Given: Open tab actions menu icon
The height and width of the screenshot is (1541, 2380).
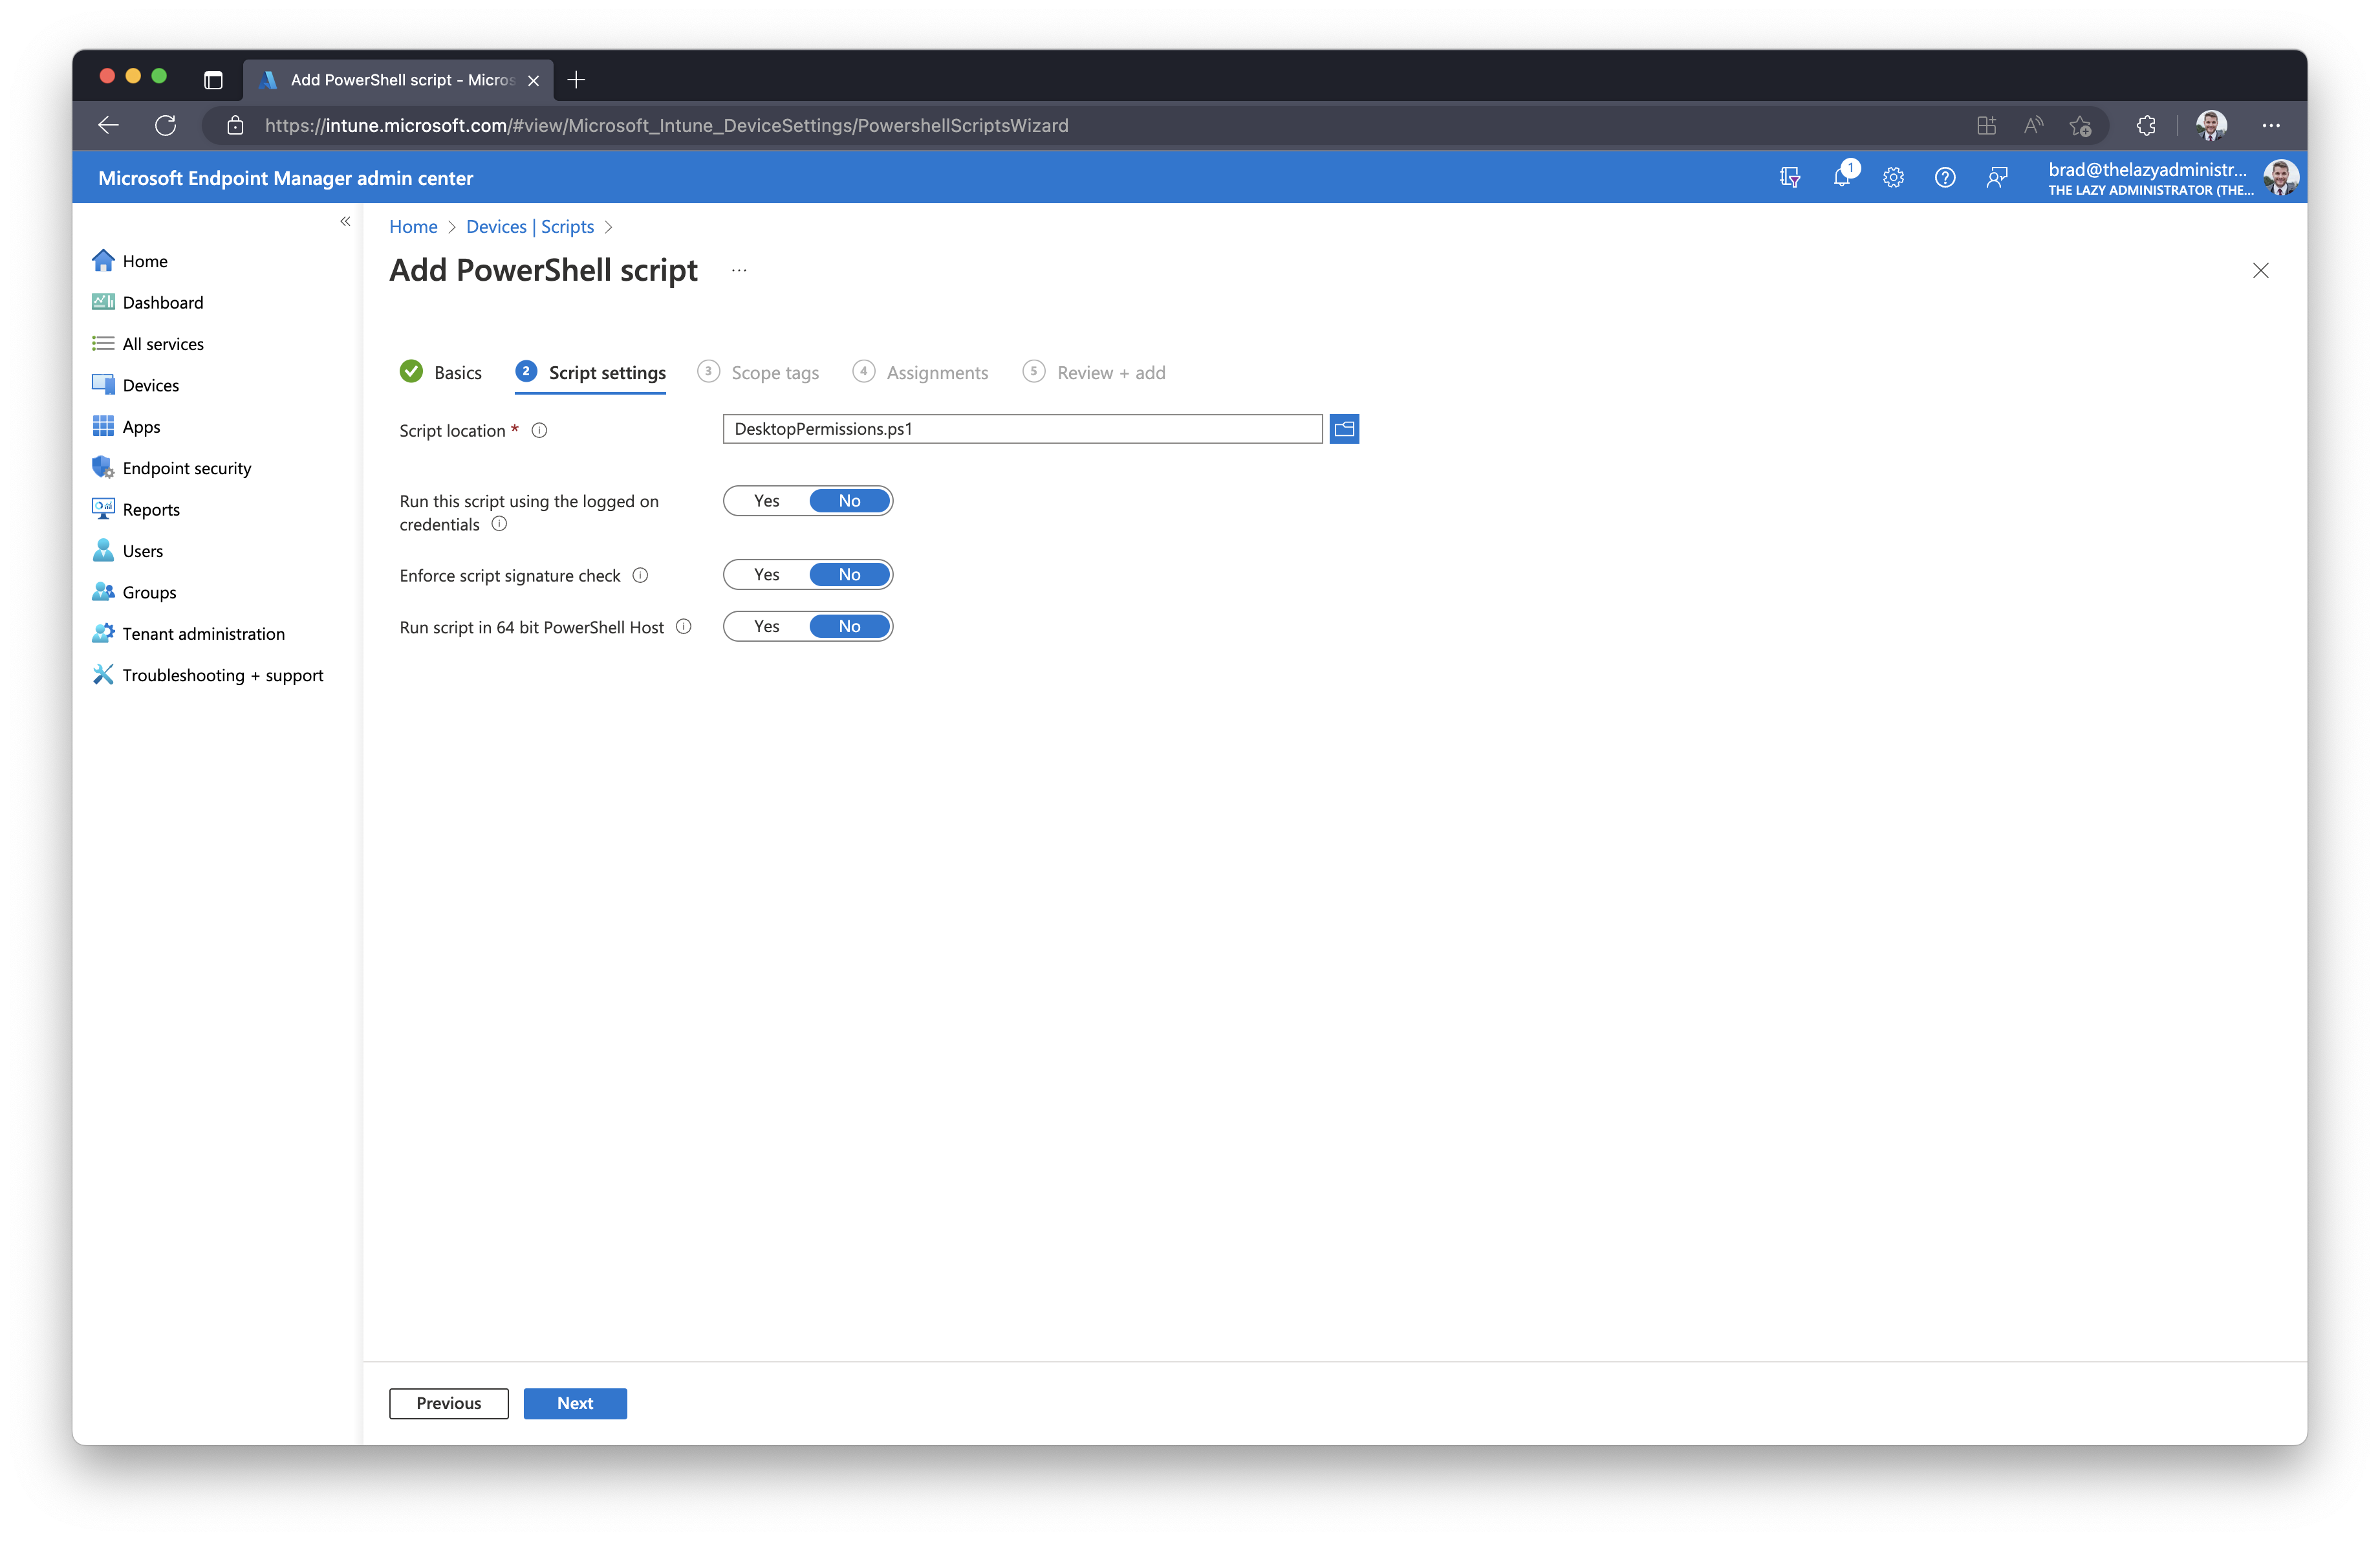Looking at the screenshot, I should click(213, 80).
